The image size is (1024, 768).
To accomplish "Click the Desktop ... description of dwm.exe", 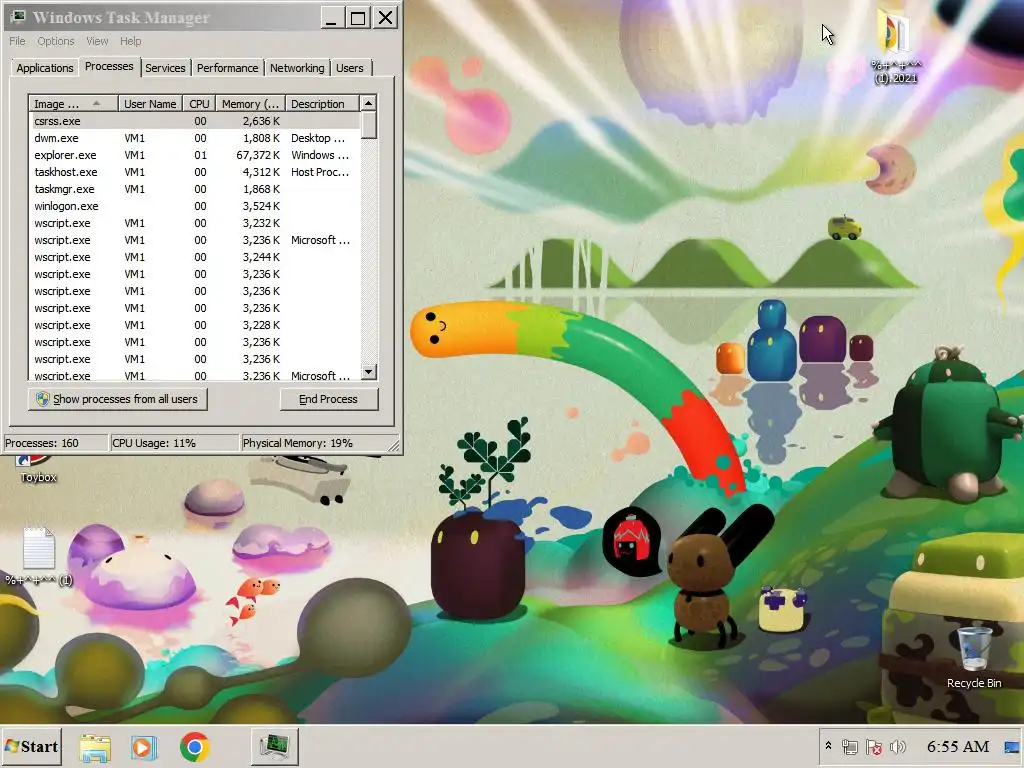I will pyautogui.click(x=318, y=138).
